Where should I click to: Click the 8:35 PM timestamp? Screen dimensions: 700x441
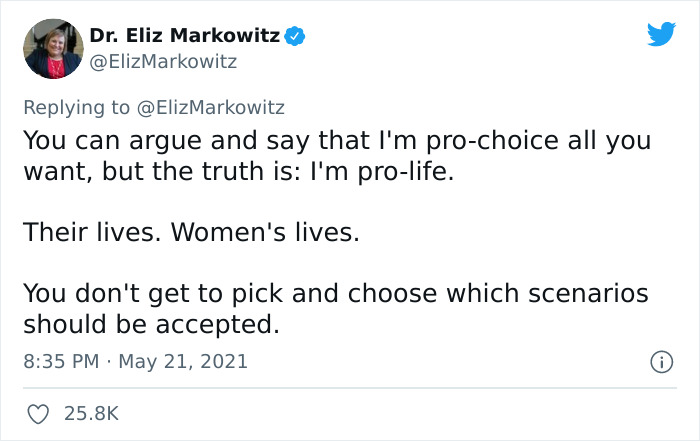point(60,360)
